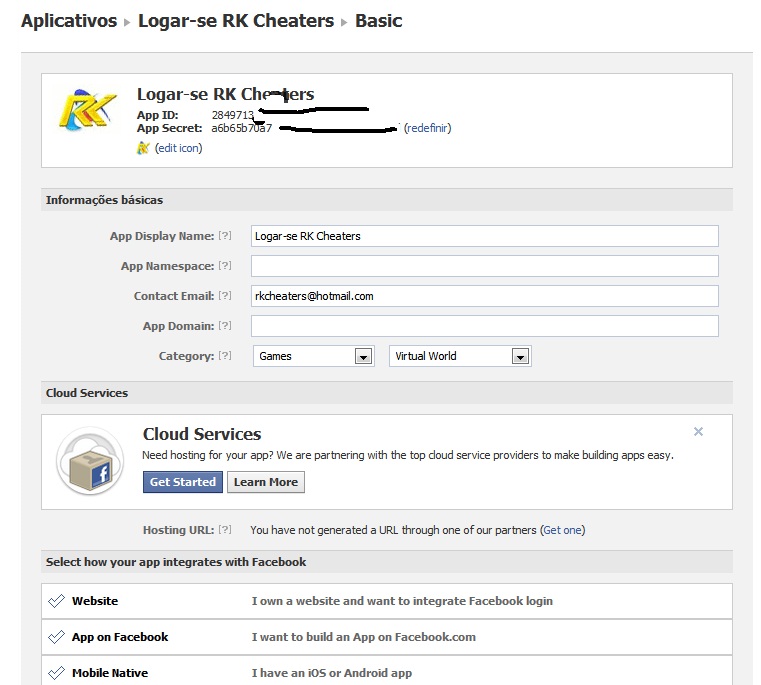Screen dimensions: 761x685
Task: Expand the Website integration row
Action: point(387,601)
